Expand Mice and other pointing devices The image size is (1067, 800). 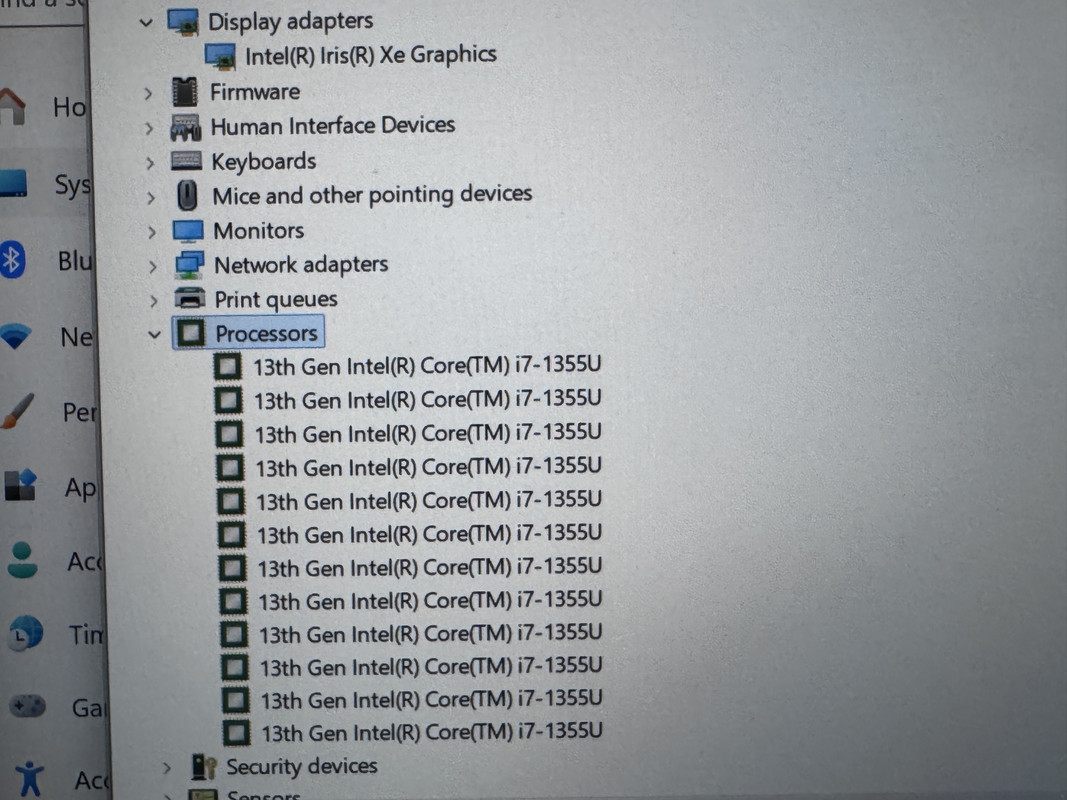151,198
